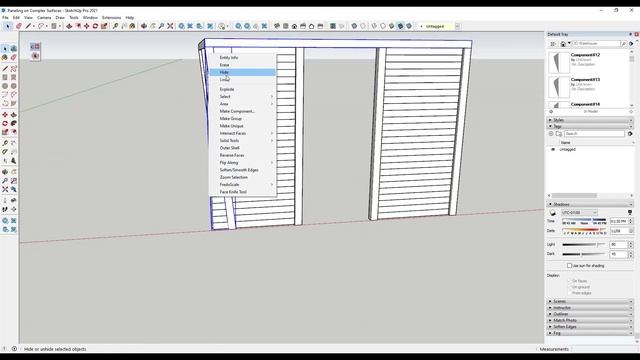Pick the Eraser tool in top toolbar
Viewport: 640px width, 360px height.
pos(19,26)
